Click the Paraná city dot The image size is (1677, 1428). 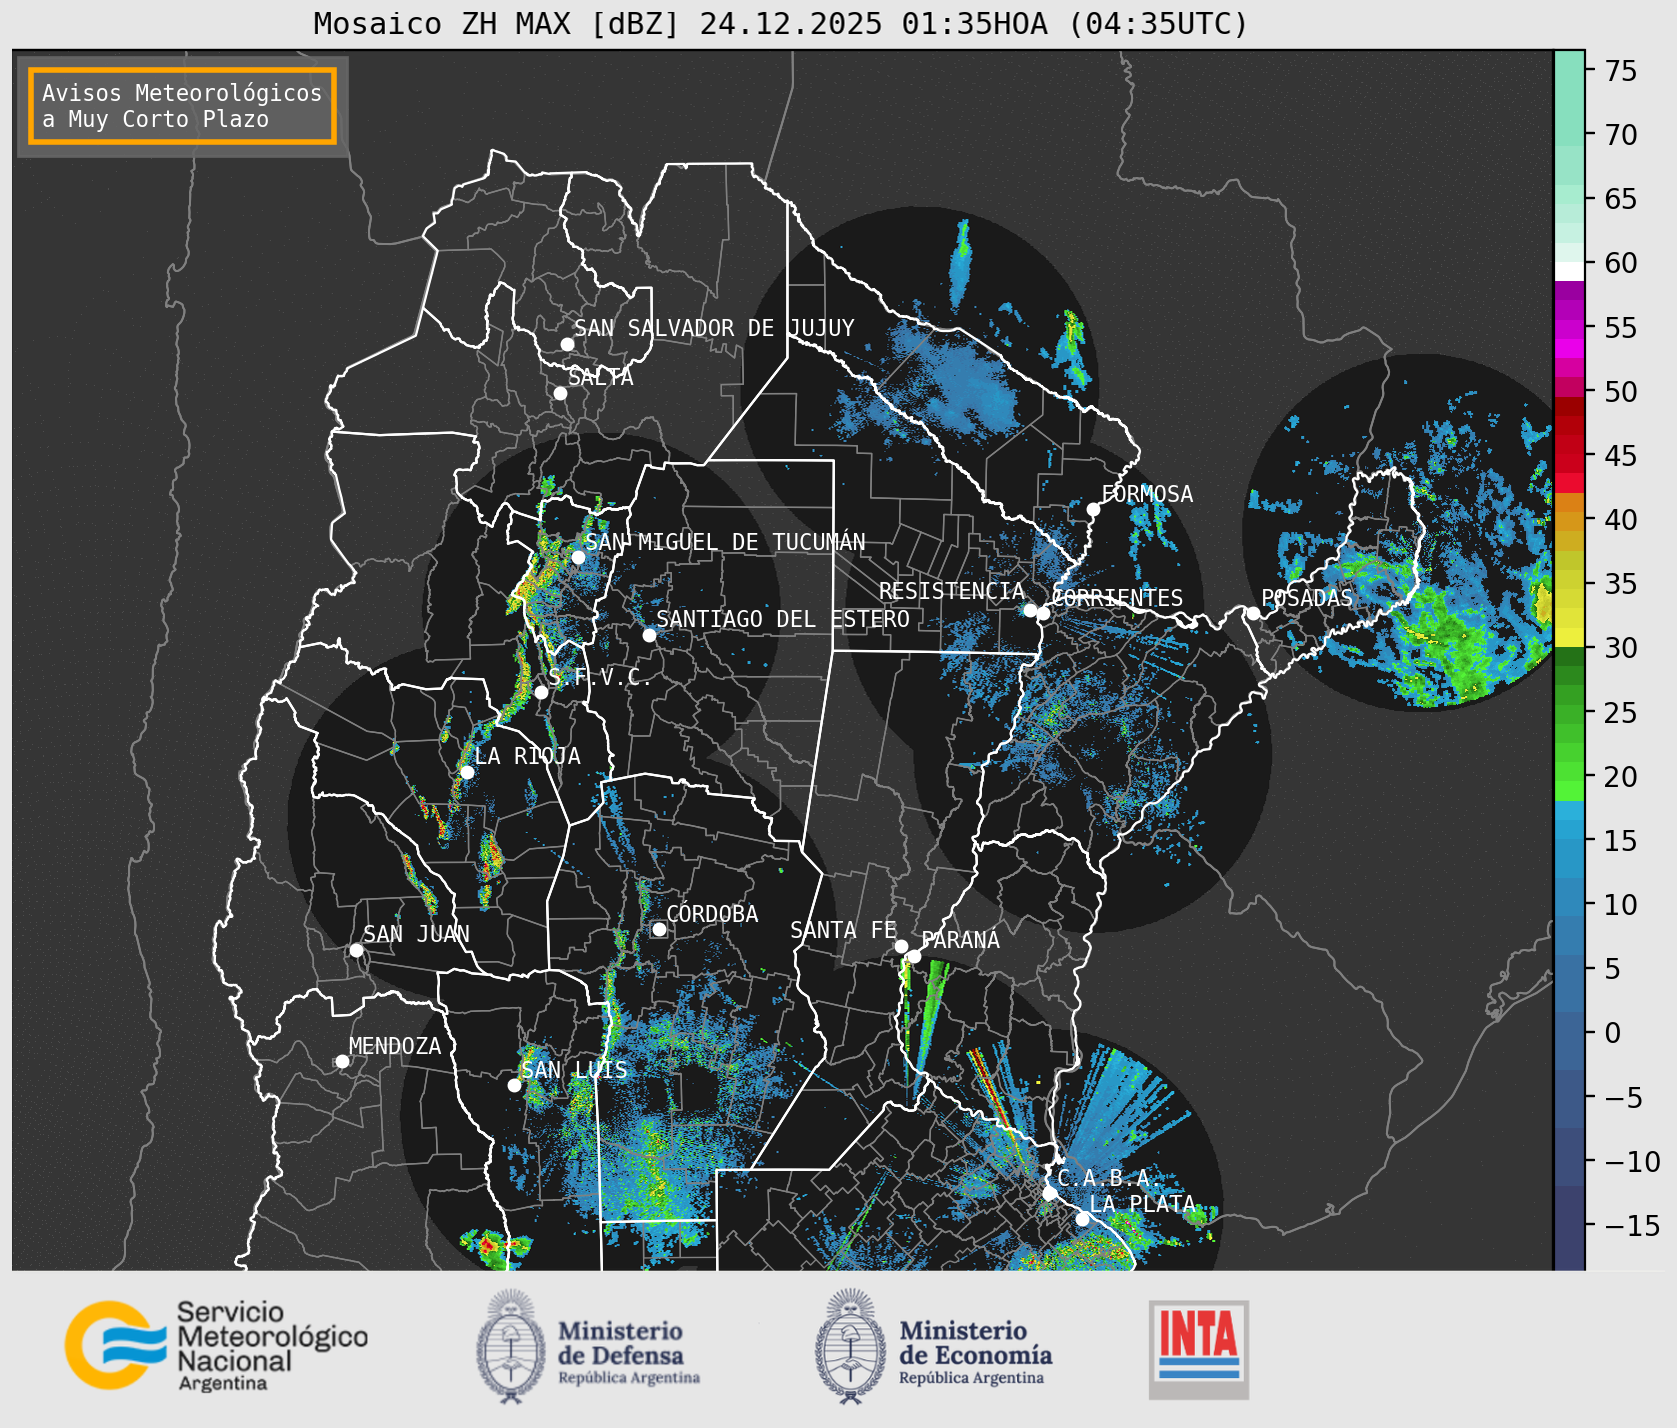(x=914, y=956)
